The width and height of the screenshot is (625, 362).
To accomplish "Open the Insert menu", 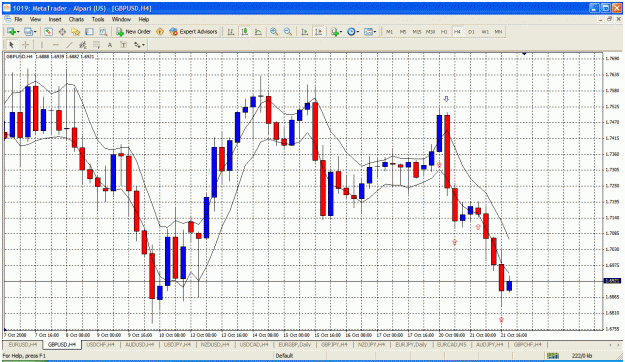I will [55, 19].
